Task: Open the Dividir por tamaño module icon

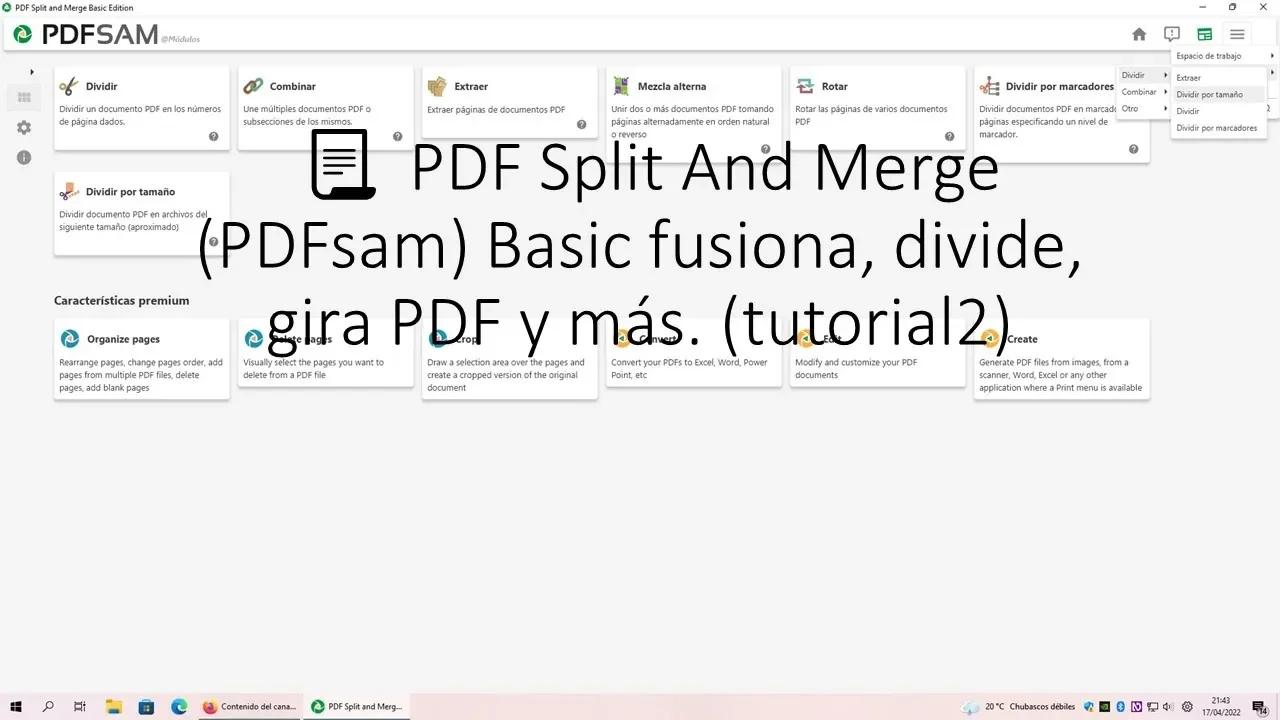Action: pyautogui.click(x=67, y=190)
